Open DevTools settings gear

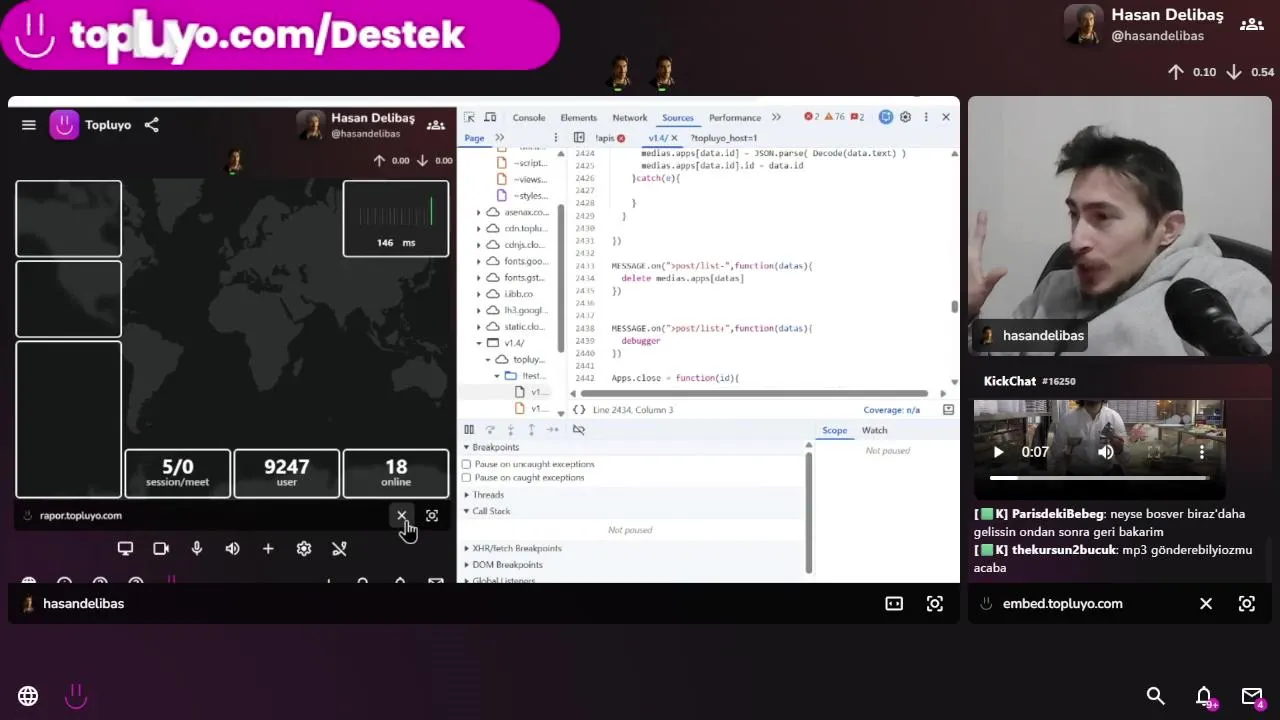click(905, 117)
